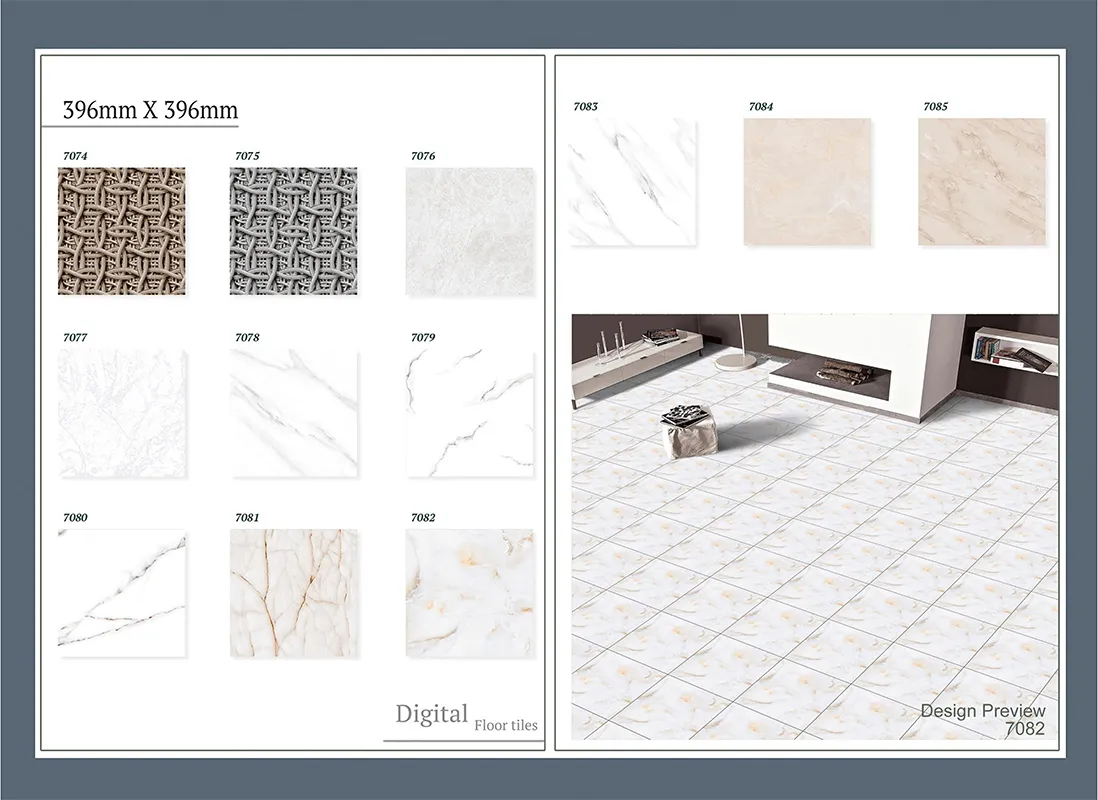
Task: Open the white marble tile 7083
Action: [632, 182]
